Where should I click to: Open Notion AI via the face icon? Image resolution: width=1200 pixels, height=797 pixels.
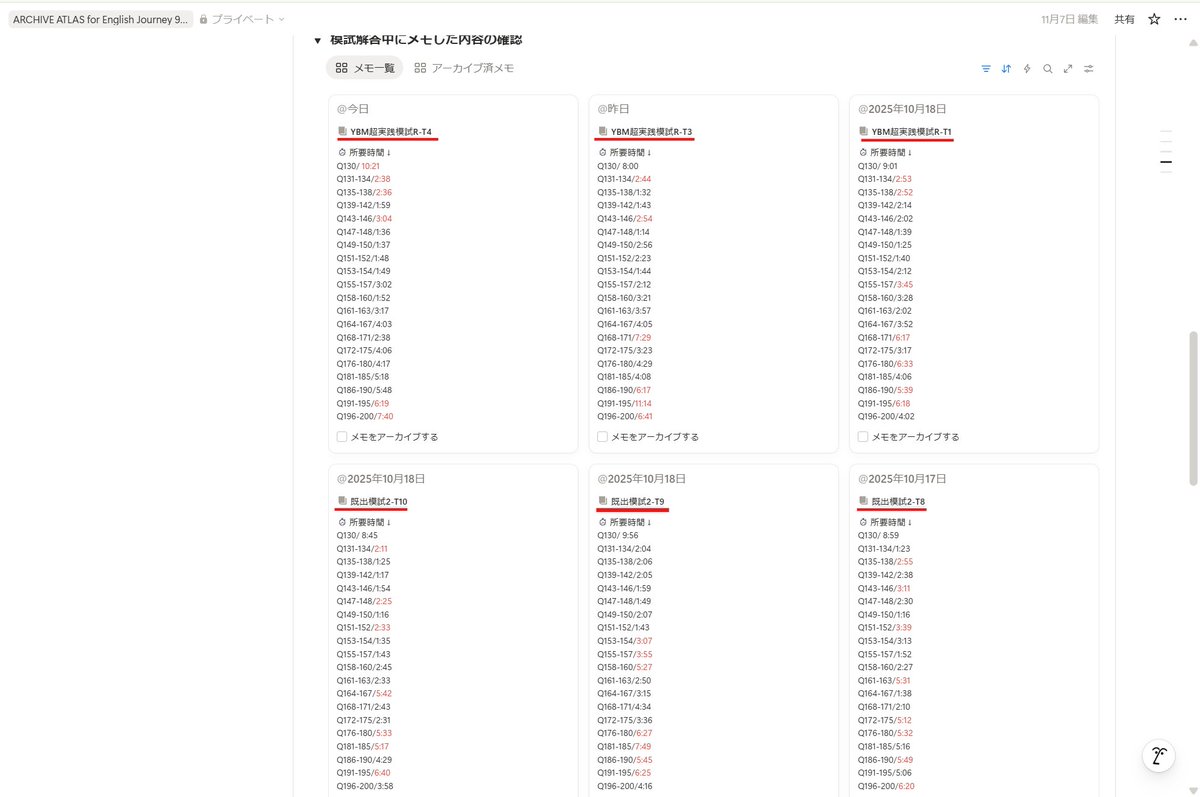click(1157, 757)
